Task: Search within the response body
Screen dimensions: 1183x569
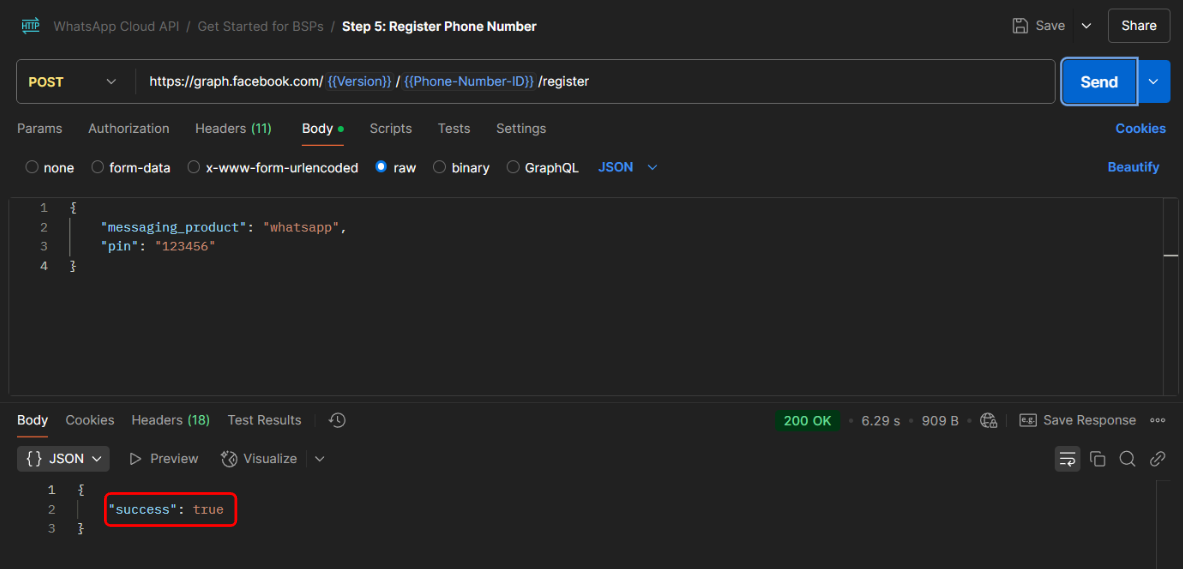Action: point(1127,459)
